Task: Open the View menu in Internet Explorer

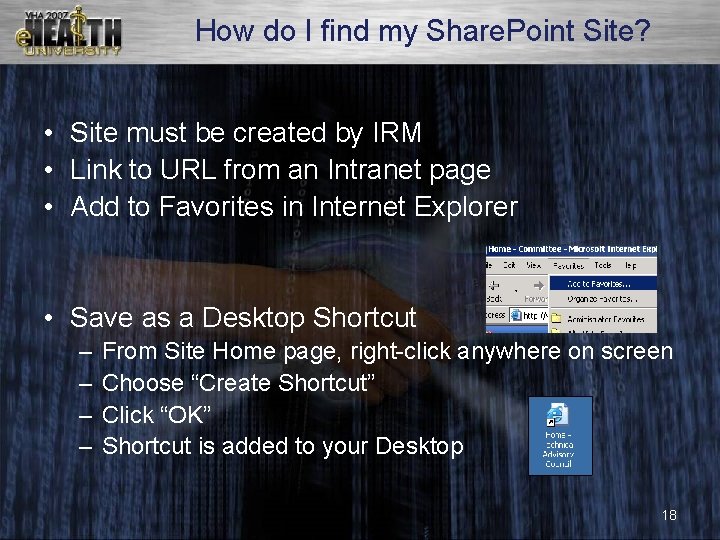Action: coord(534,265)
